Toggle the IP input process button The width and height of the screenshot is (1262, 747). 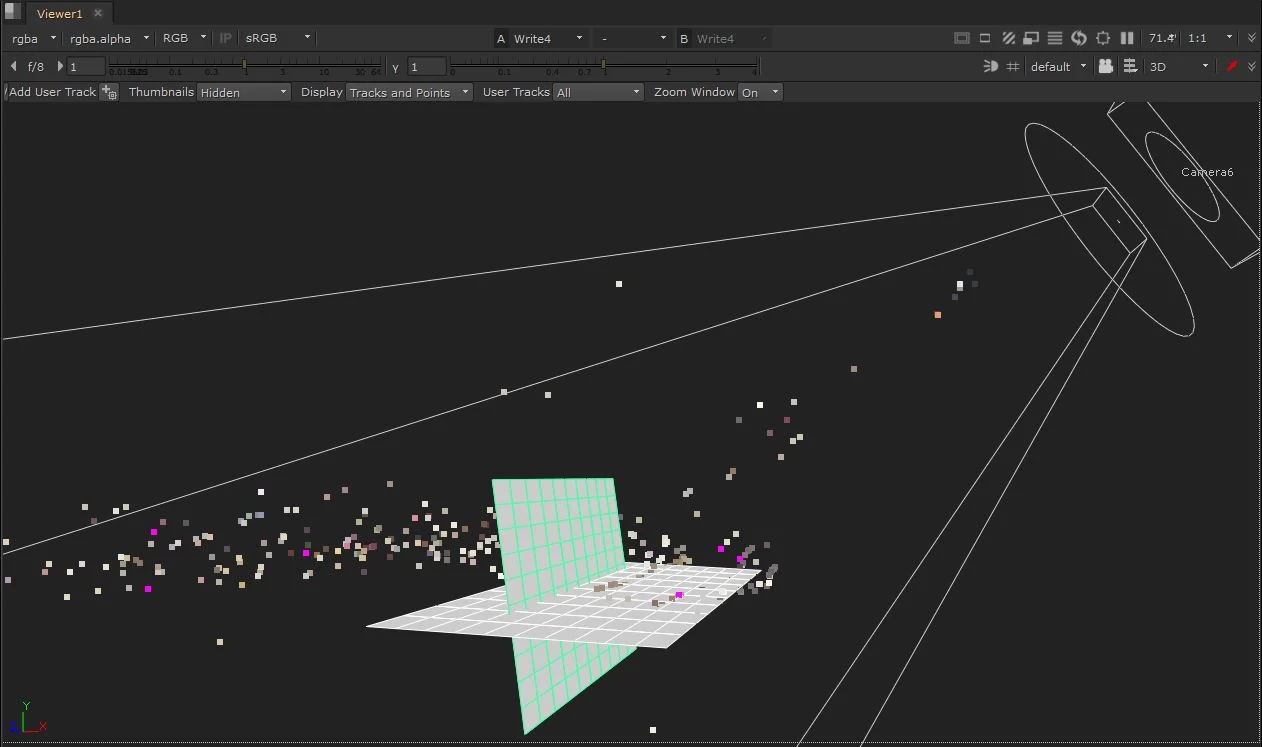(225, 38)
